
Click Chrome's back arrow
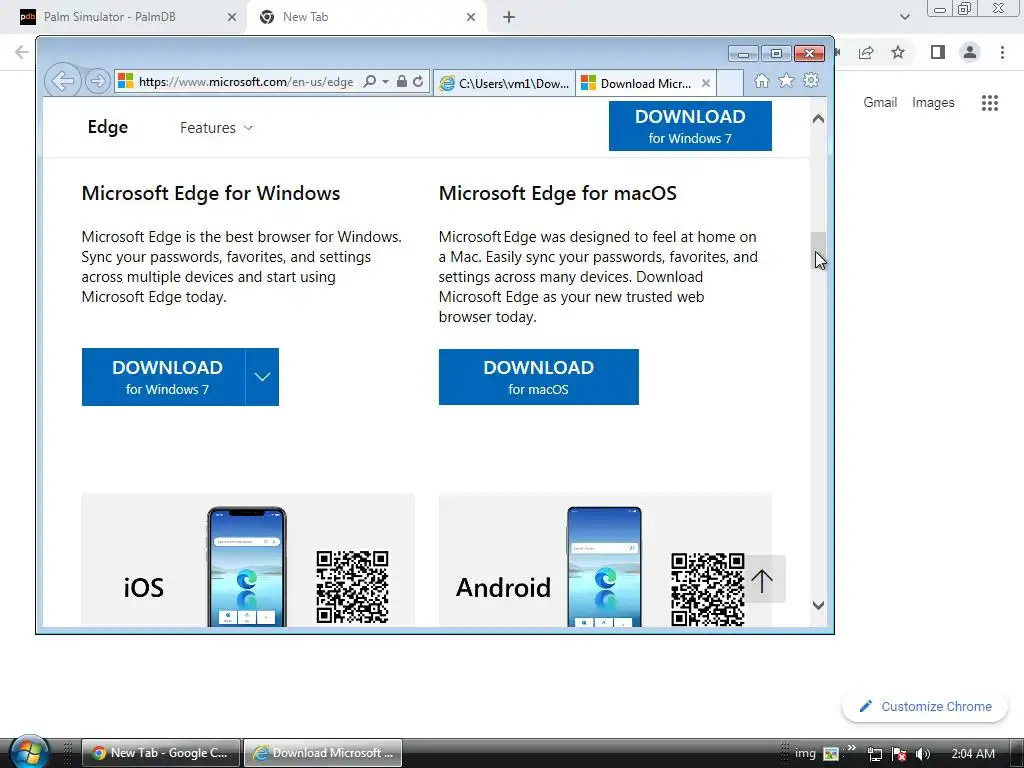point(22,52)
